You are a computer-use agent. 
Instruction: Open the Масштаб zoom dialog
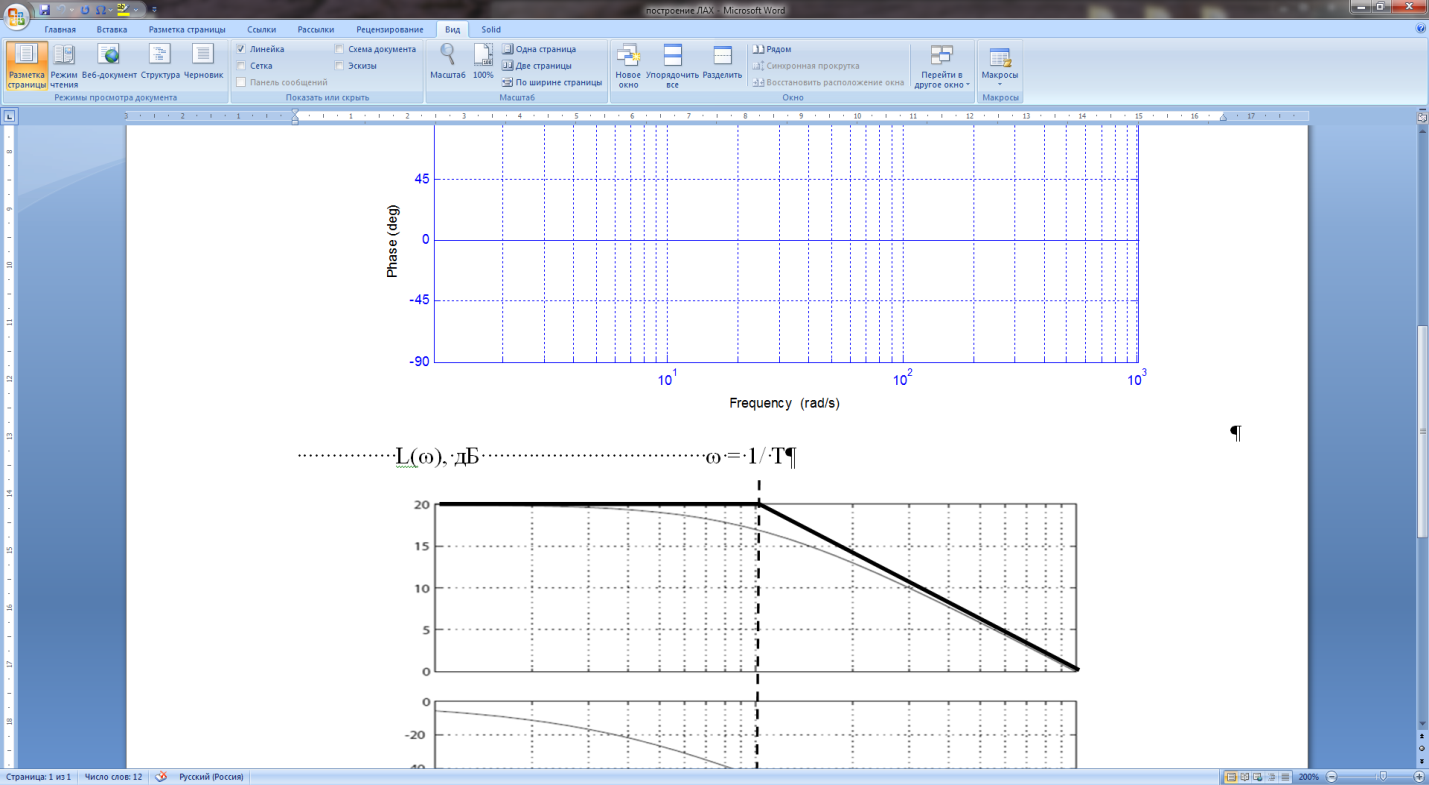448,62
